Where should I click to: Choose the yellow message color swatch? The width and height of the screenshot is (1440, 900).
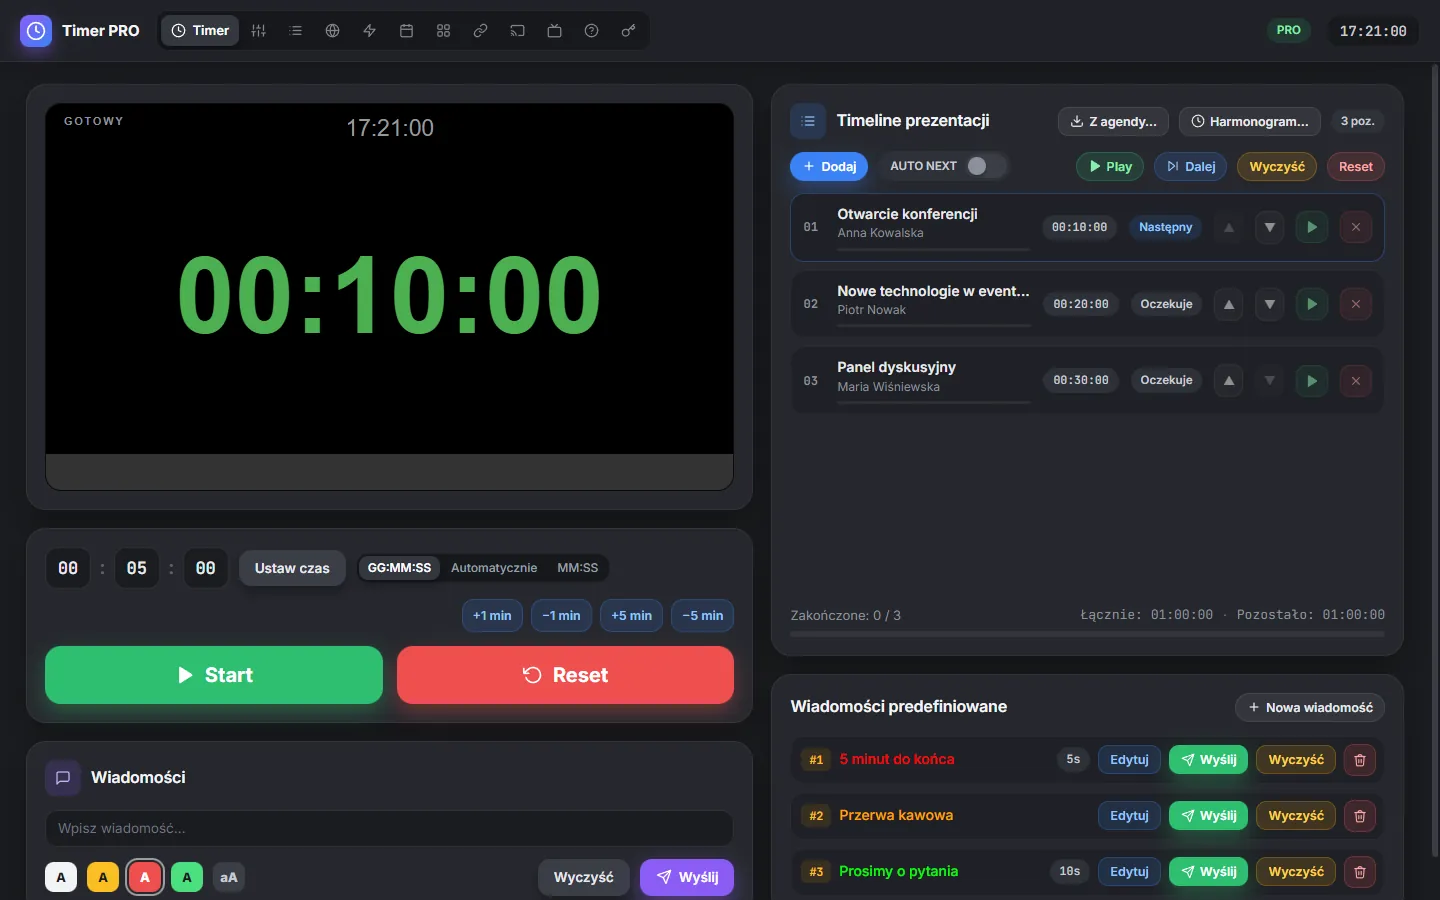[103, 877]
